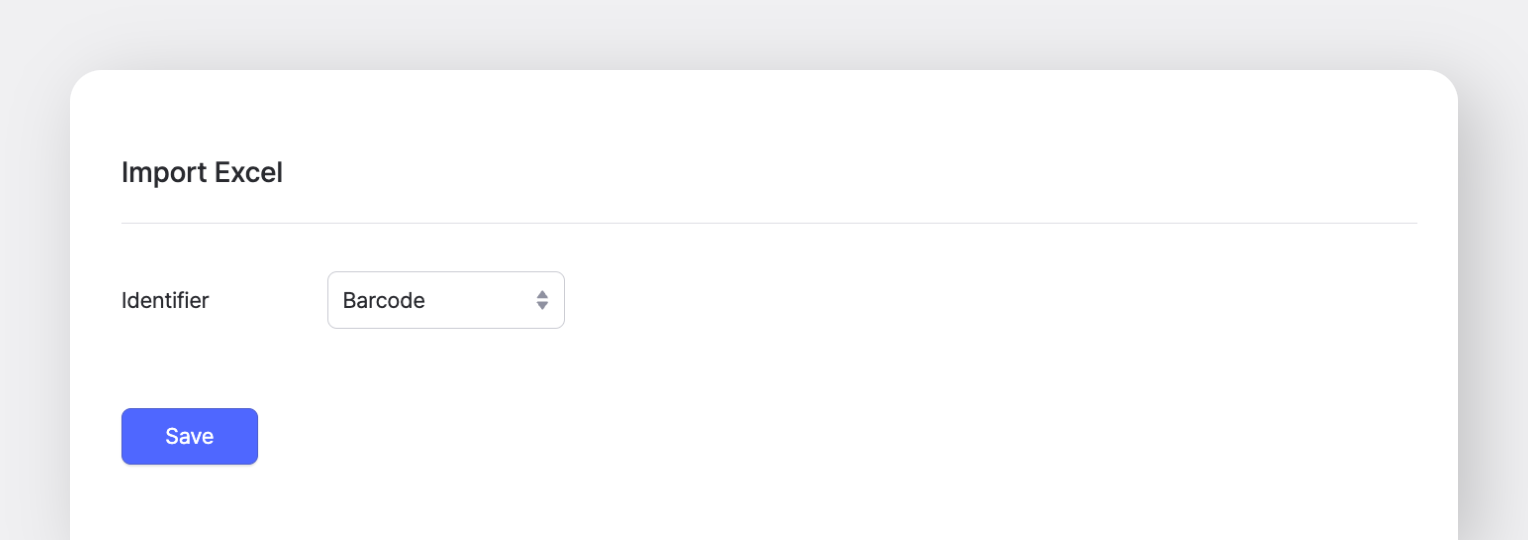Image resolution: width=1528 pixels, height=540 pixels.
Task: Click empty space right of Save button
Action: [700, 436]
